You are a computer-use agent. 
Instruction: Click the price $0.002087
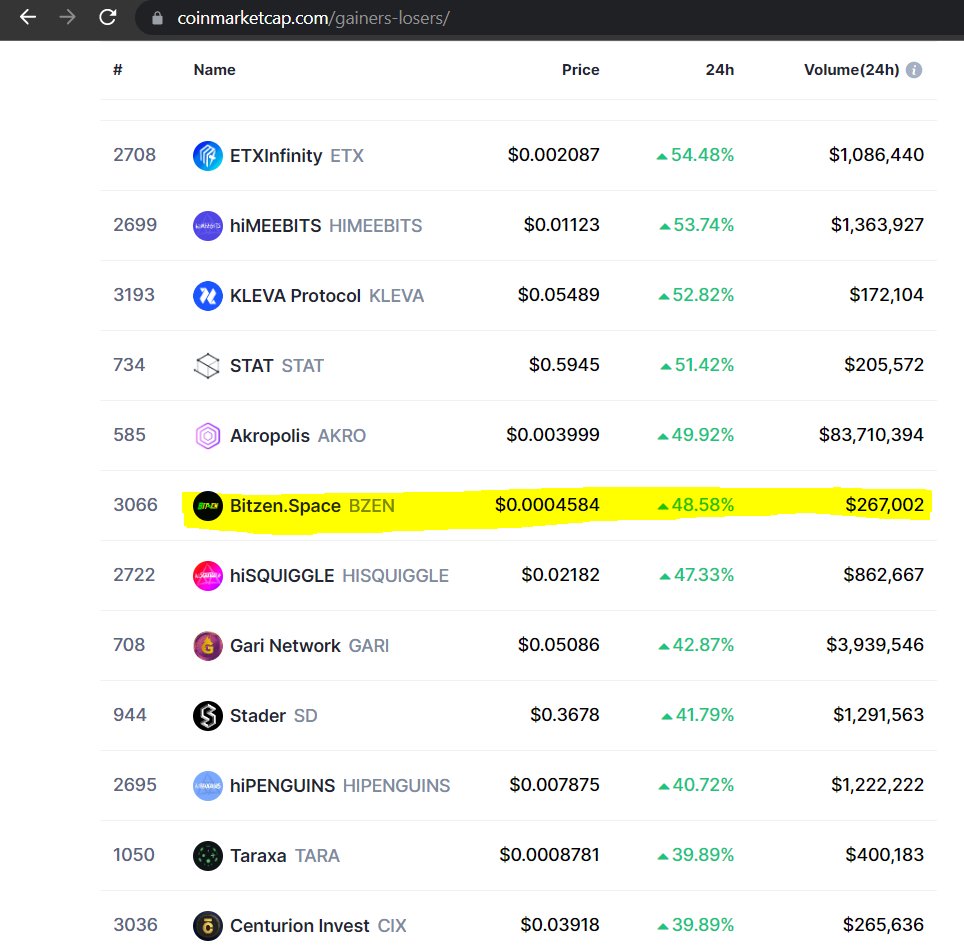pyautogui.click(x=553, y=154)
